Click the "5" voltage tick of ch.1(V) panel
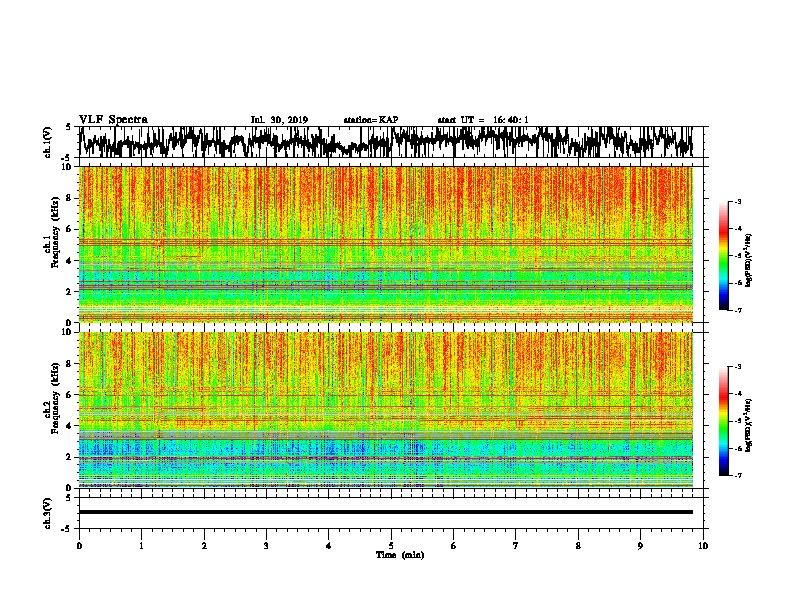792x612 pixels. [68, 127]
